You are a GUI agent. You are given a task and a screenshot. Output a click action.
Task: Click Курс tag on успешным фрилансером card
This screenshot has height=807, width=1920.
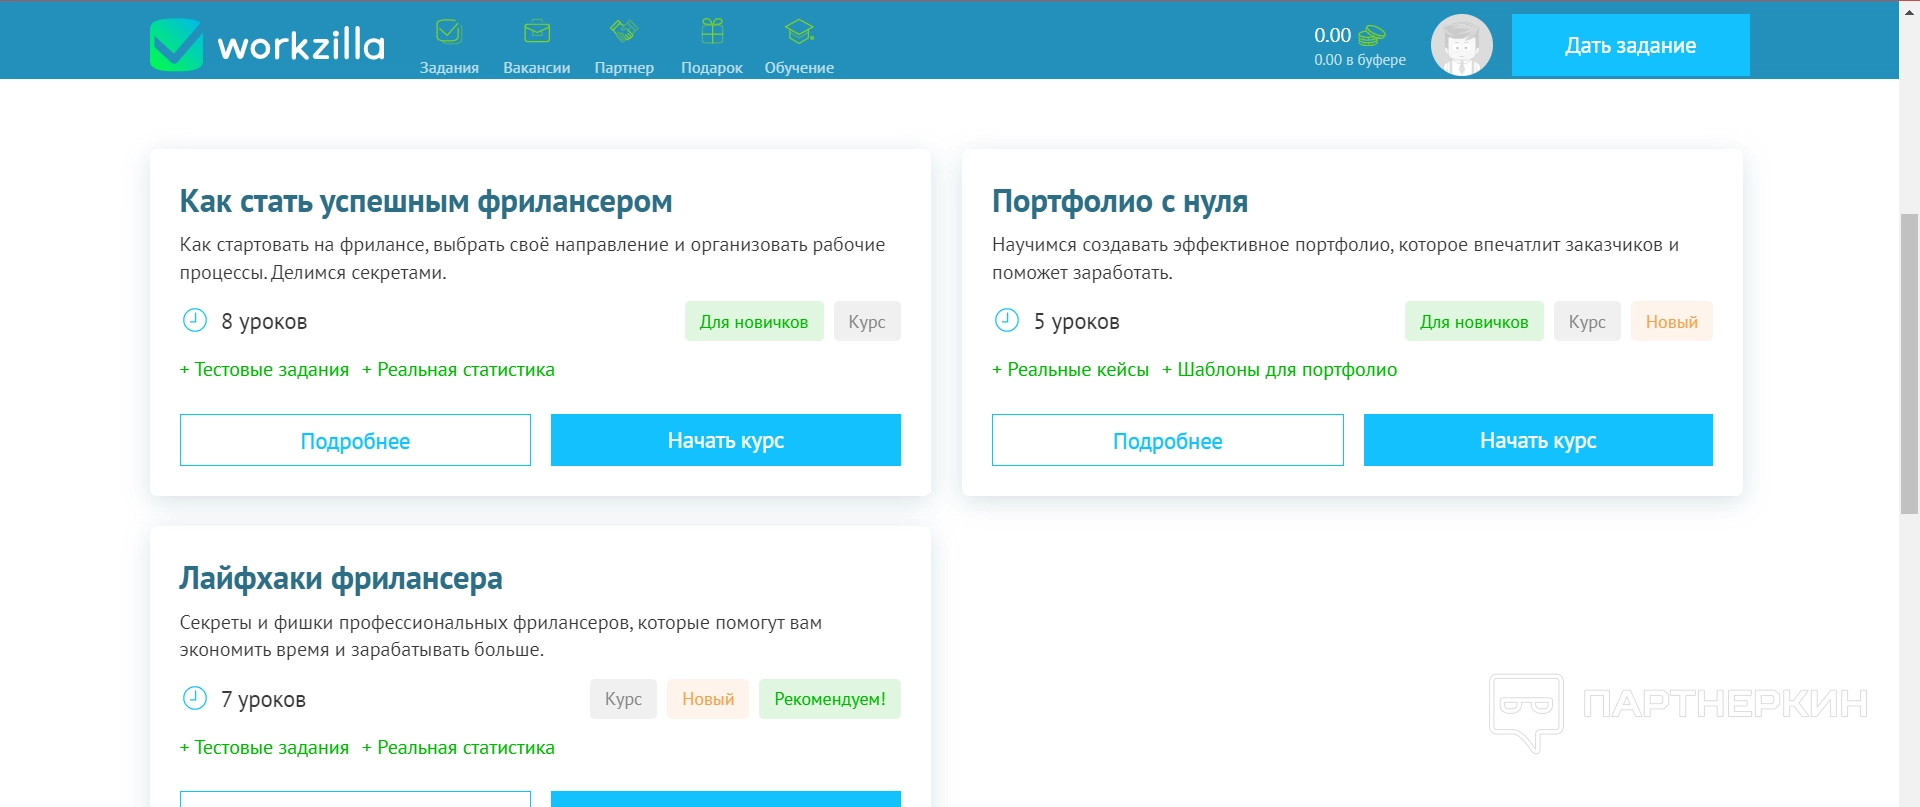click(867, 321)
